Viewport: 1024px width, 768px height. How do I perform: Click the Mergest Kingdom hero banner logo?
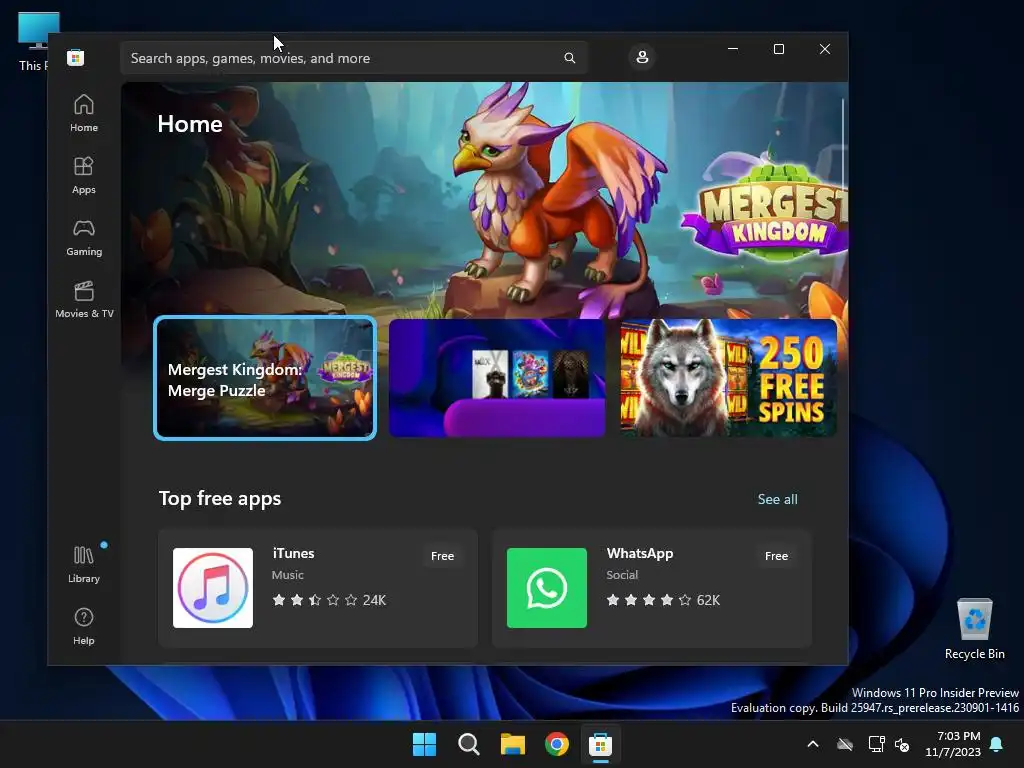(x=764, y=209)
